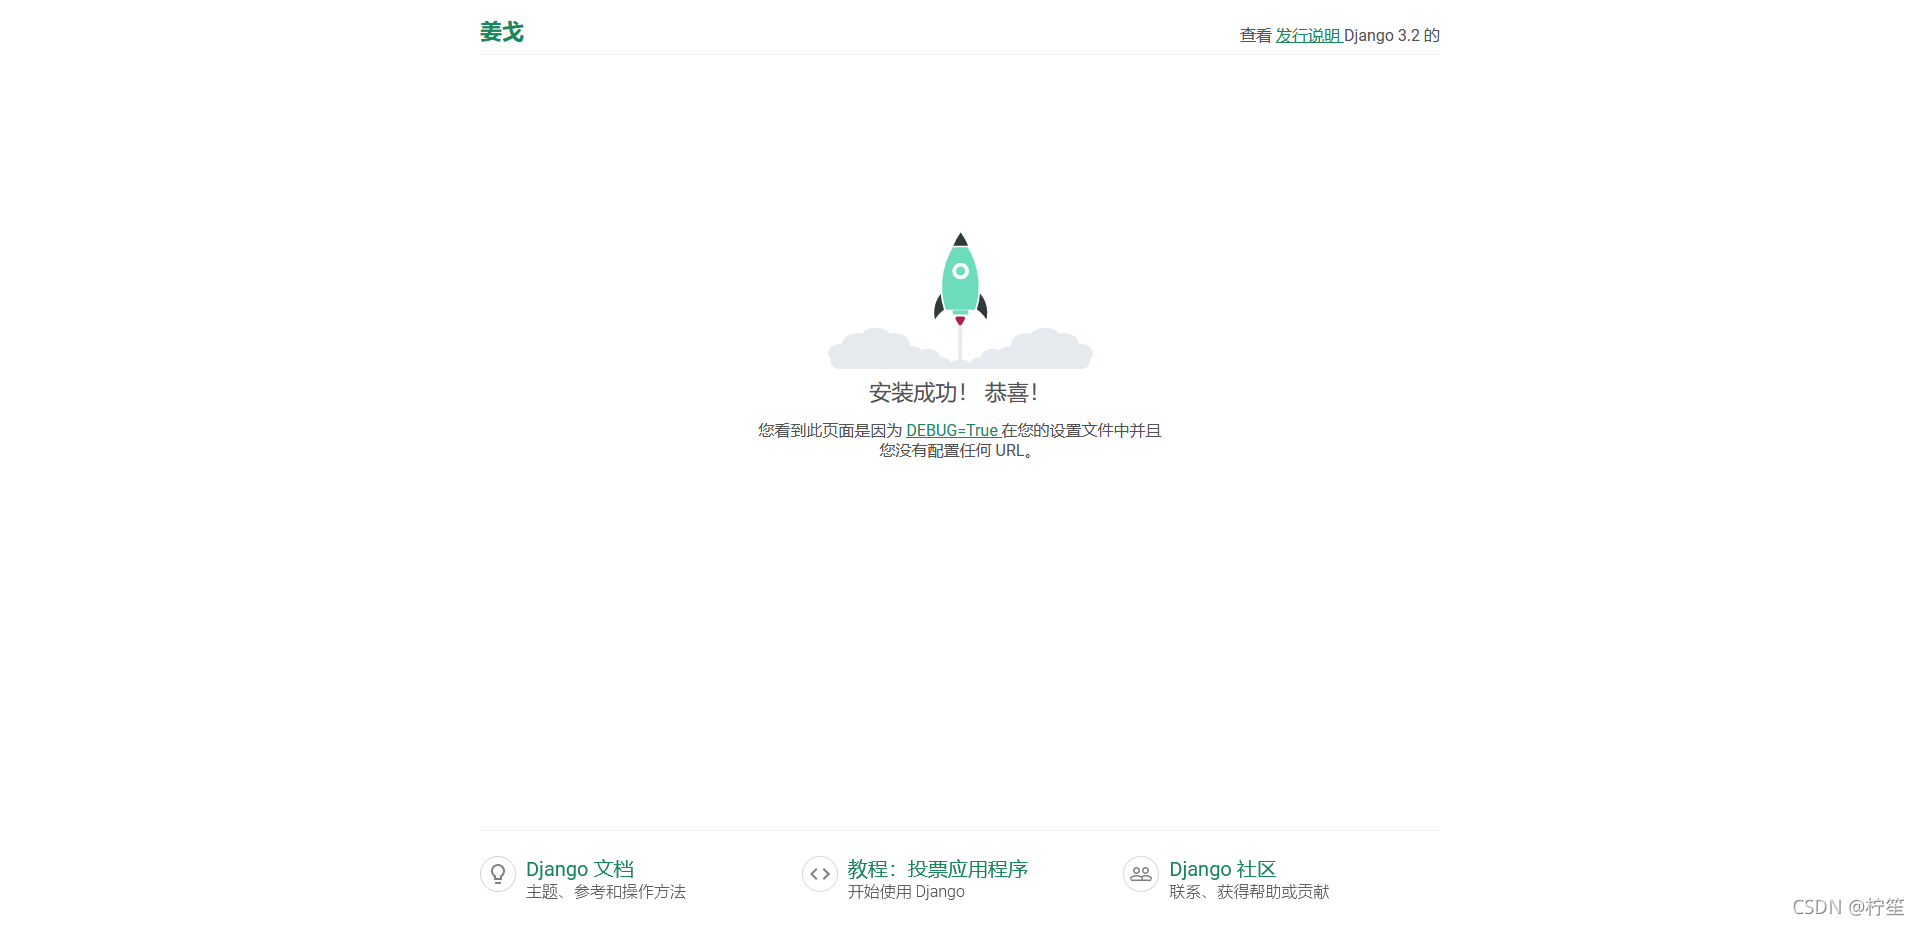Click the 主题、参考和操作方法 subtitle

click(606, 892)
